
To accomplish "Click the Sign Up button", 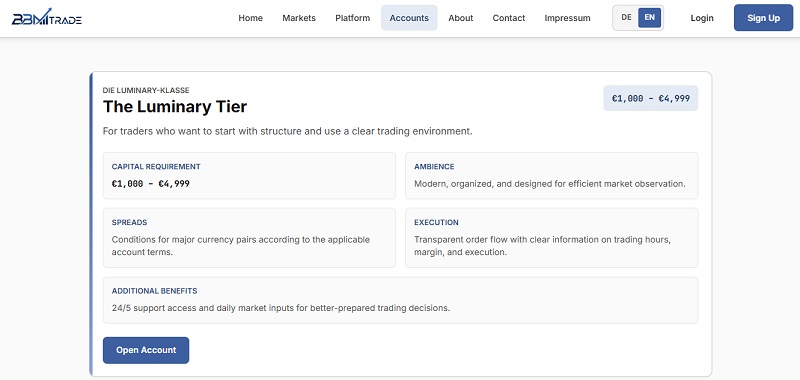I will (x=763, y=18).
